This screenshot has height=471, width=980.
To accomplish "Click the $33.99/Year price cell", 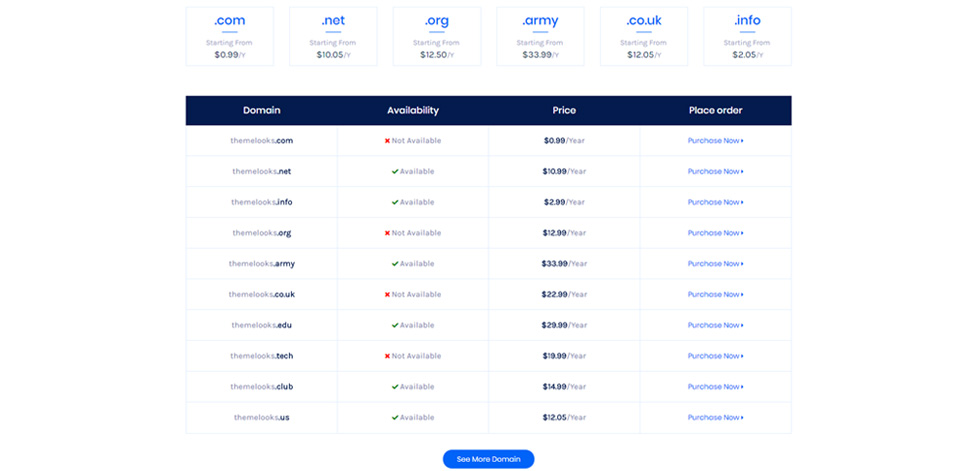I will (x=564, y=264).
